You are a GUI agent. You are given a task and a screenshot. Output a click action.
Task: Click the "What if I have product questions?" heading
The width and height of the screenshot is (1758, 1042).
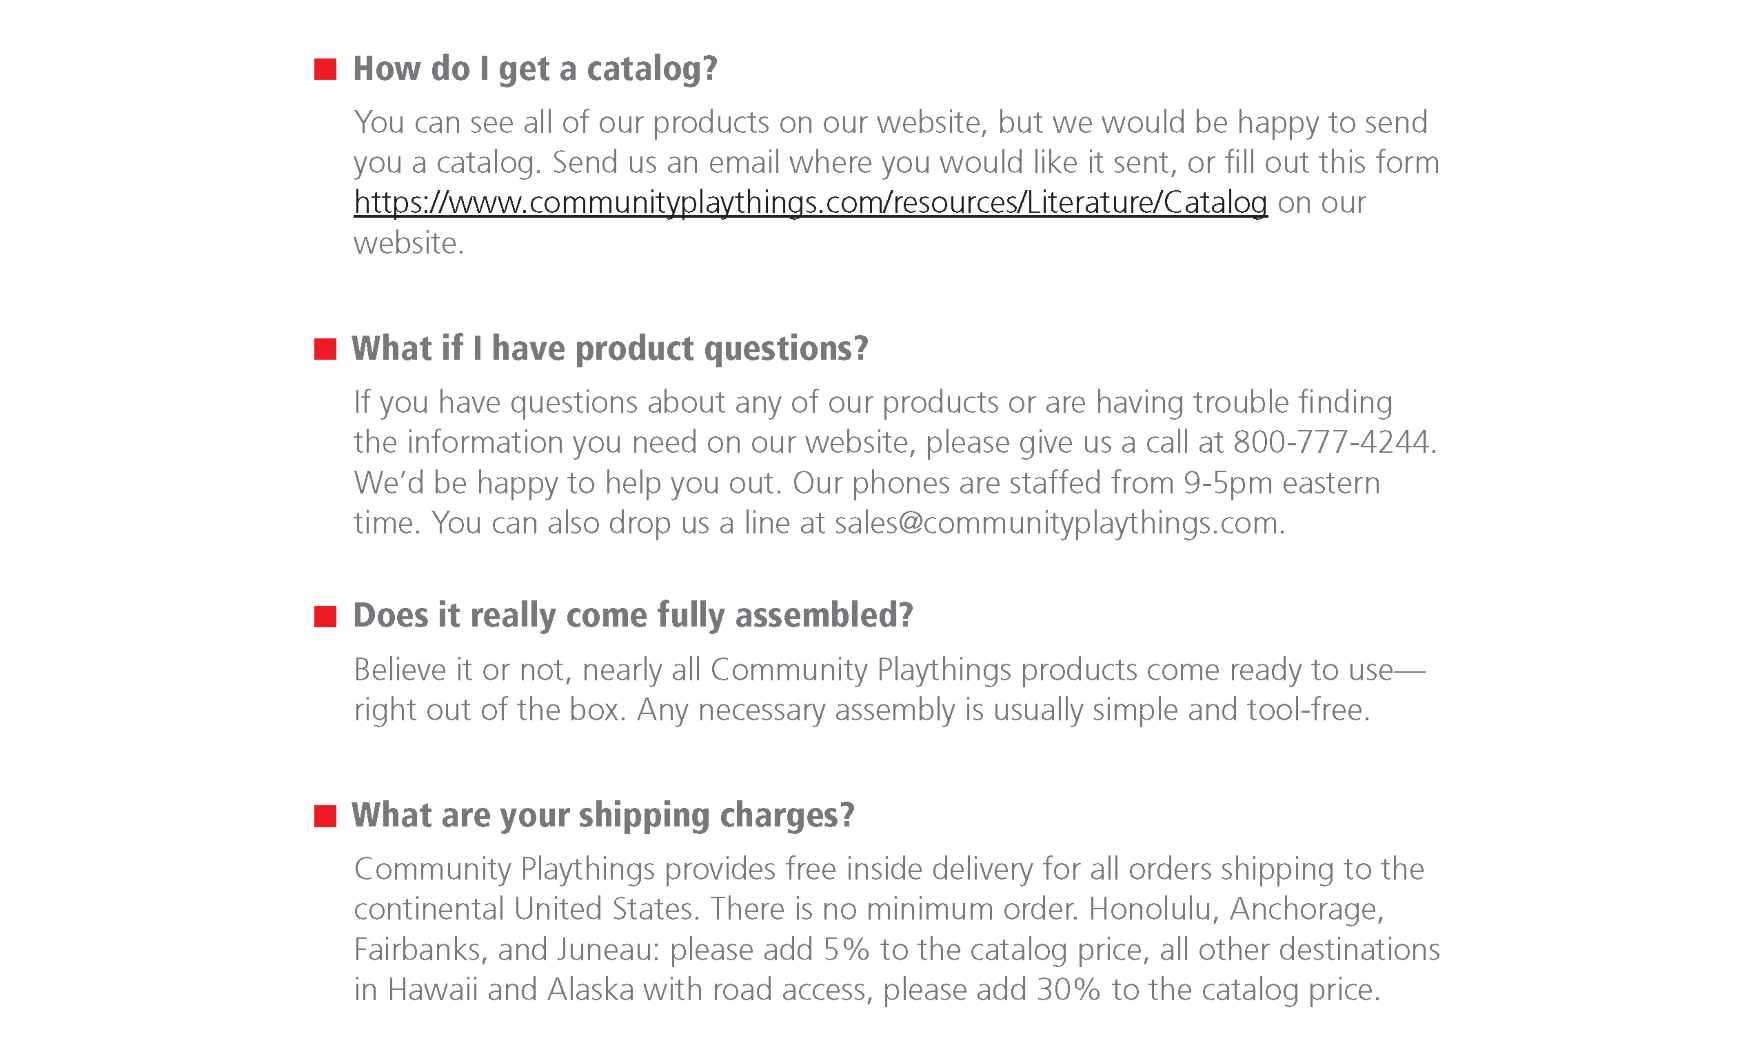[610, 349]
